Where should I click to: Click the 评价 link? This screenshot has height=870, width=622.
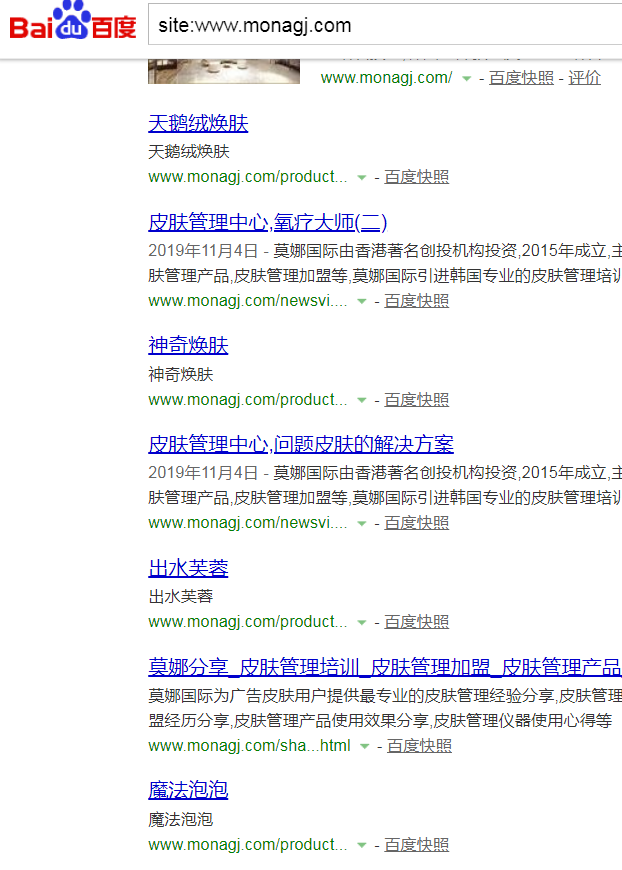point(584,78)
